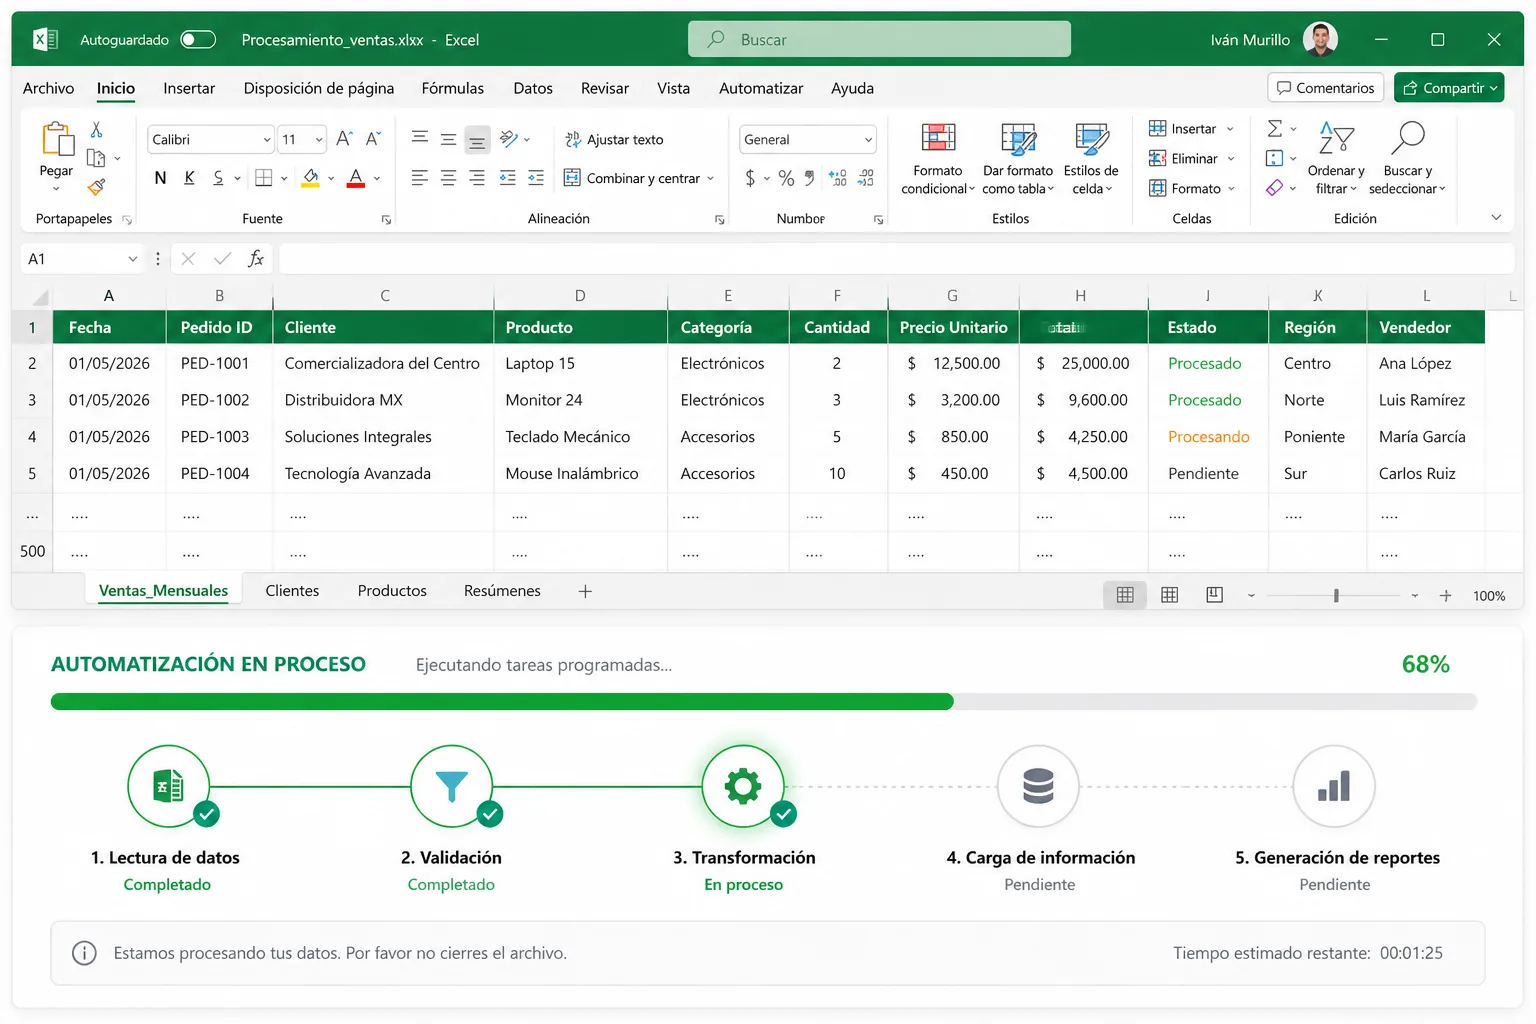
Task: Open the Resúmenes sheet tab
Action: [x=502, y=591]
